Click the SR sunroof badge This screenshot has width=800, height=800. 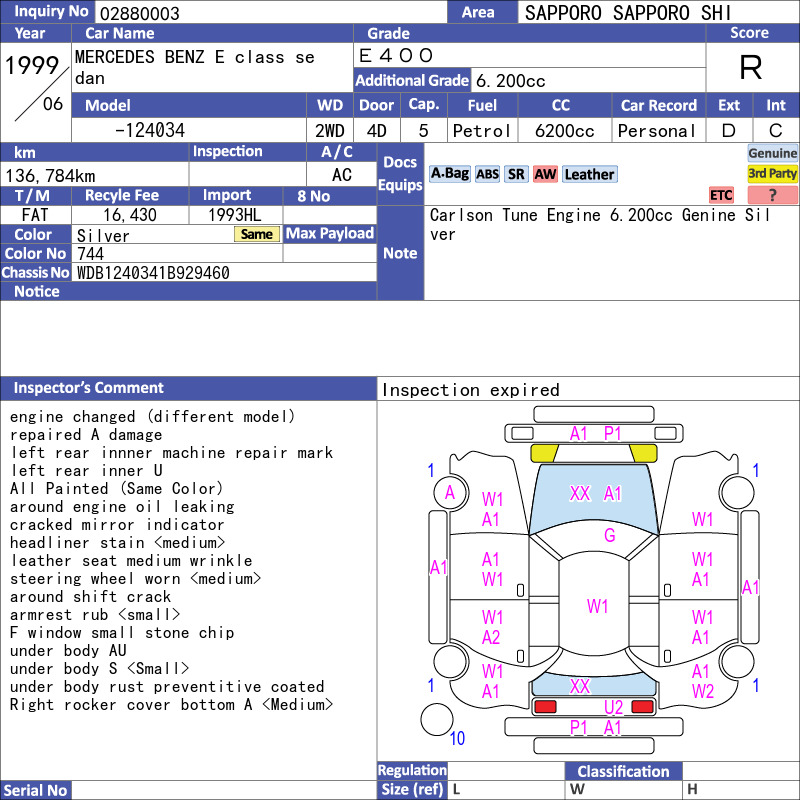click(x=516, y=174)
